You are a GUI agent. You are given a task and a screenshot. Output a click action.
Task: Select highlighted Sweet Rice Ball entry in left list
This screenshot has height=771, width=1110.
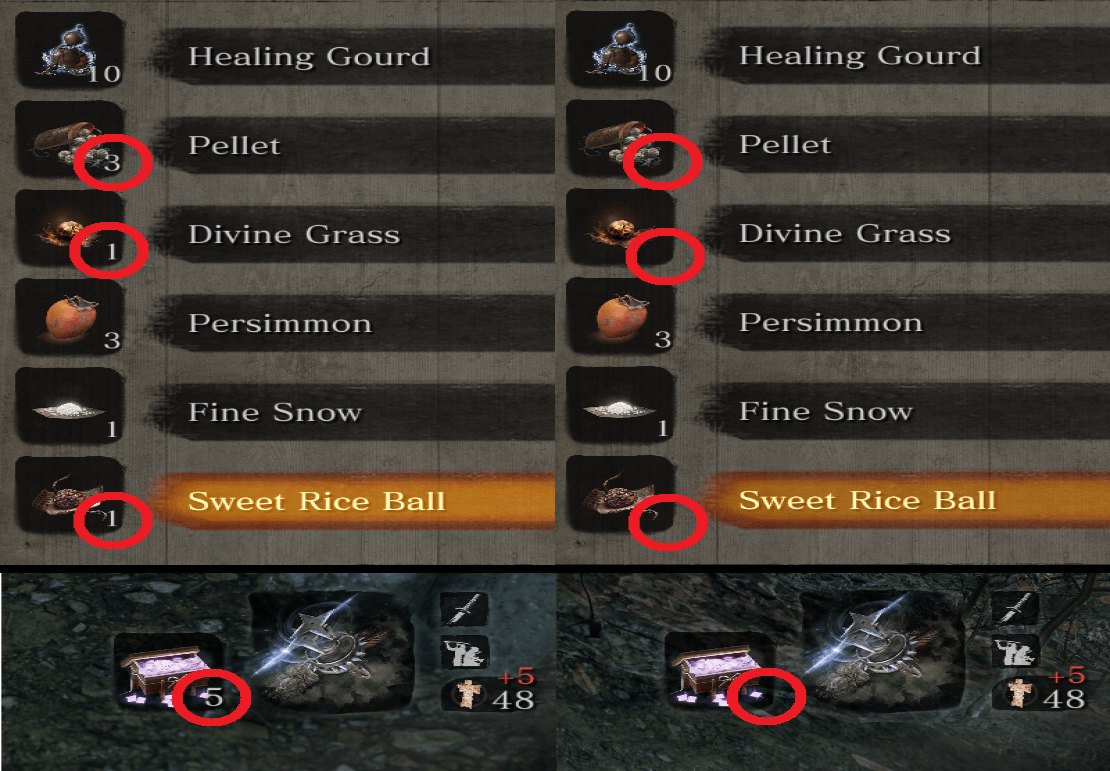click(x=354, y=501)
